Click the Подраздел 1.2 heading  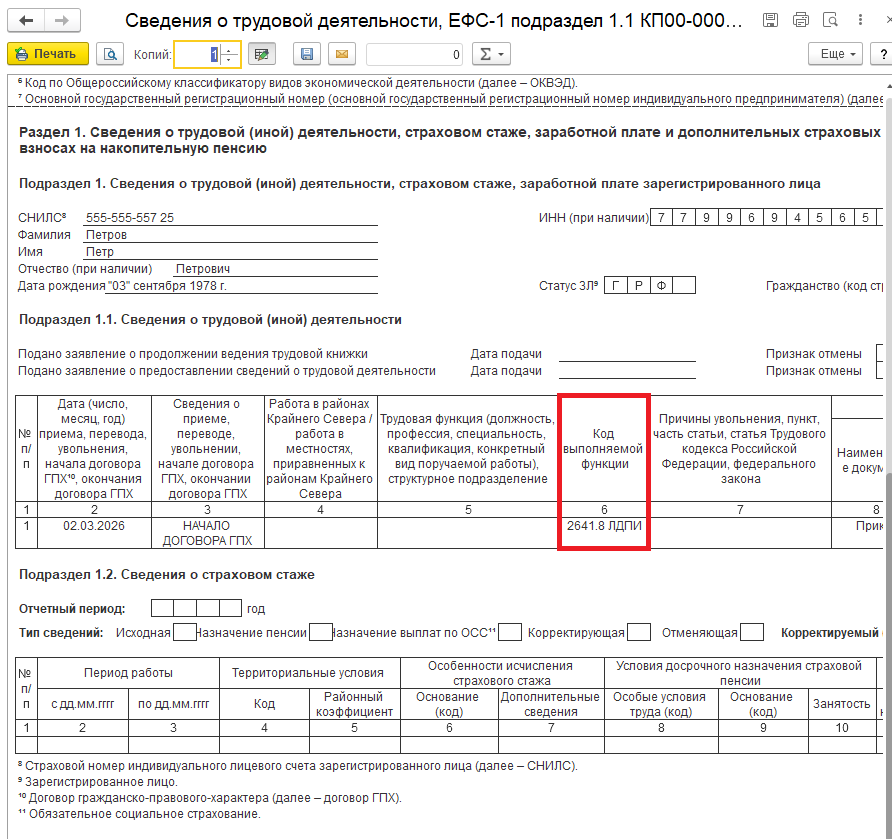[x=167, y=575]
